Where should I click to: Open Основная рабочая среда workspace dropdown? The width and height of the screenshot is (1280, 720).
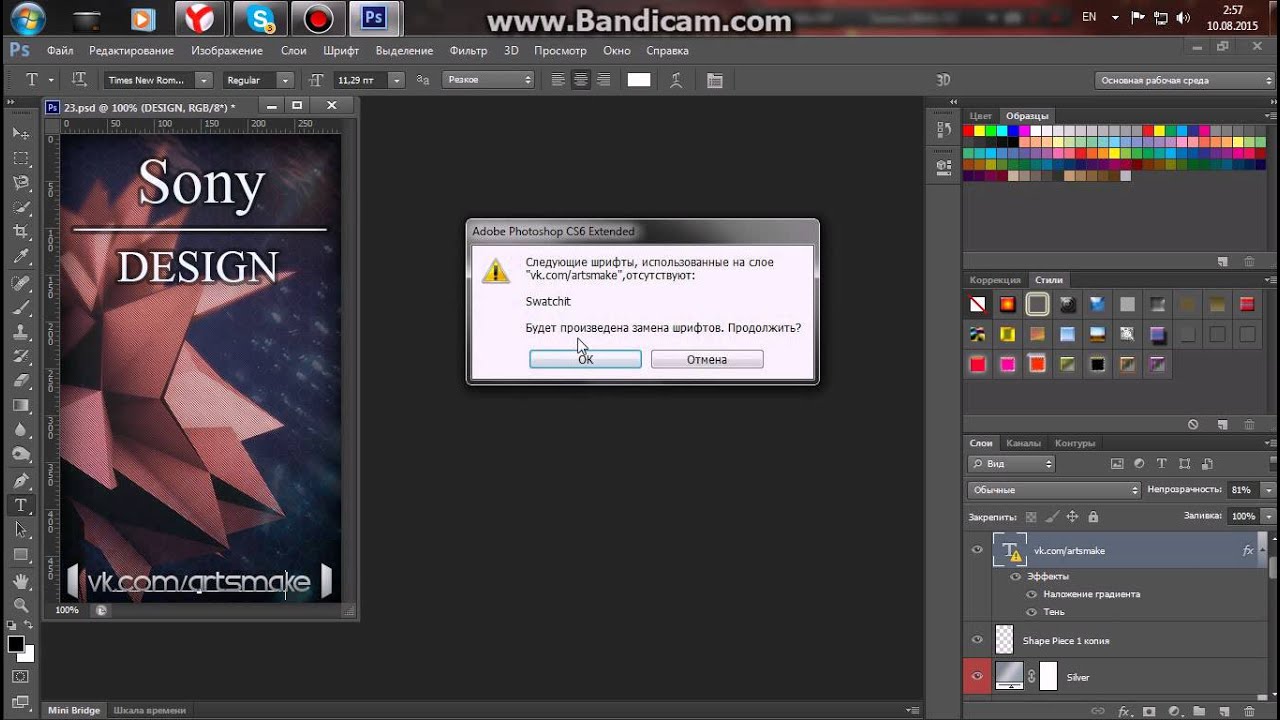[x=1184, y=80]
